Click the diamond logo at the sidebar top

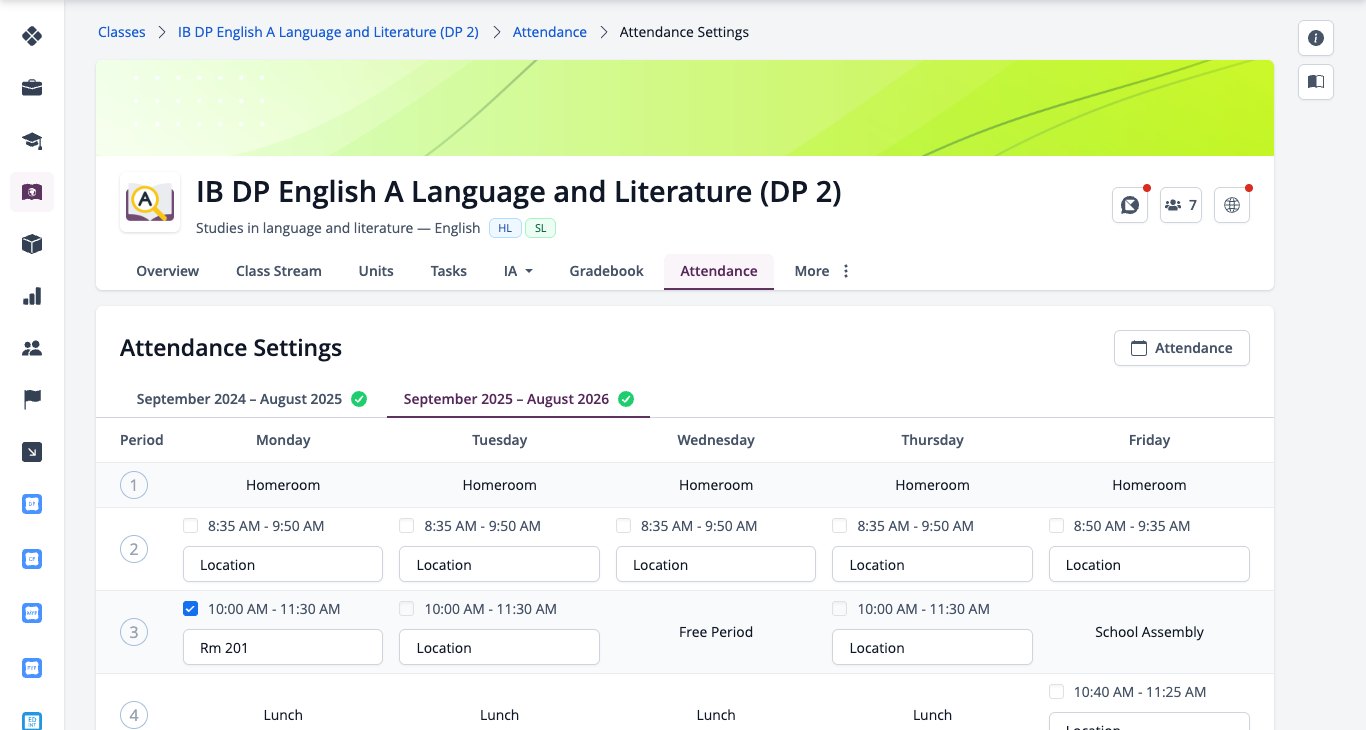[x=32, y=37]
